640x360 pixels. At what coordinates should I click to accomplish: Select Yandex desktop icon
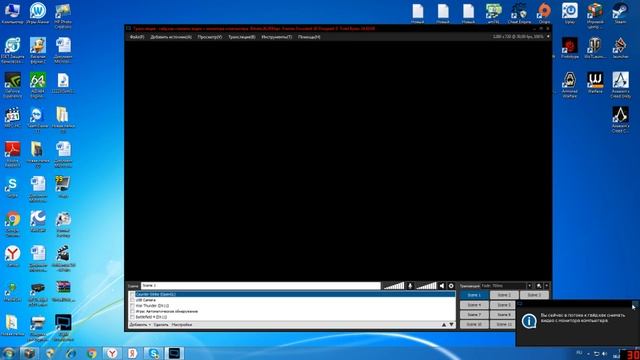coord(12,257)
